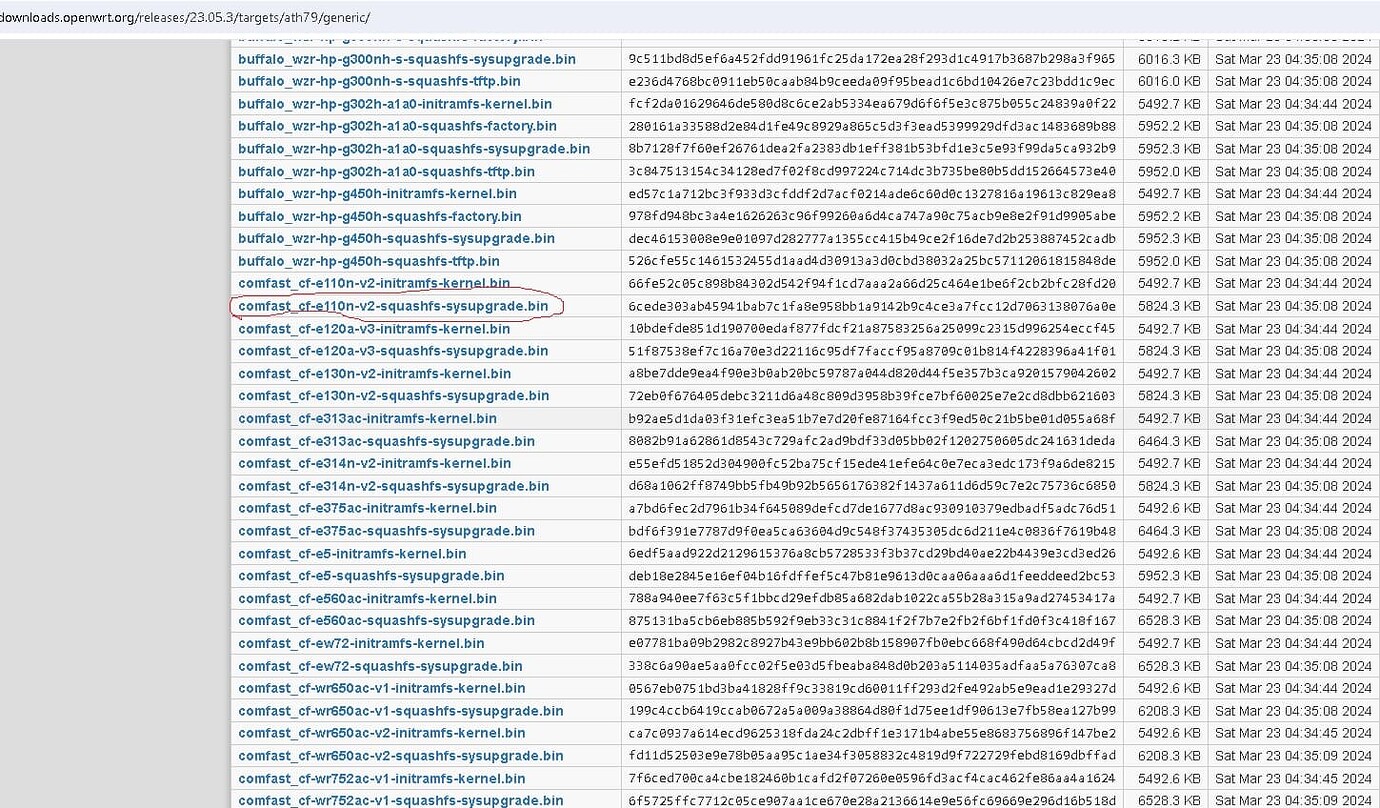Image resolution: width=1380 pixels, height=808 pixels.
Task: Select buffalo_wzr-hp-g302h-a1a0-squashfs-factory.bin link
Action: coord(397,126)
